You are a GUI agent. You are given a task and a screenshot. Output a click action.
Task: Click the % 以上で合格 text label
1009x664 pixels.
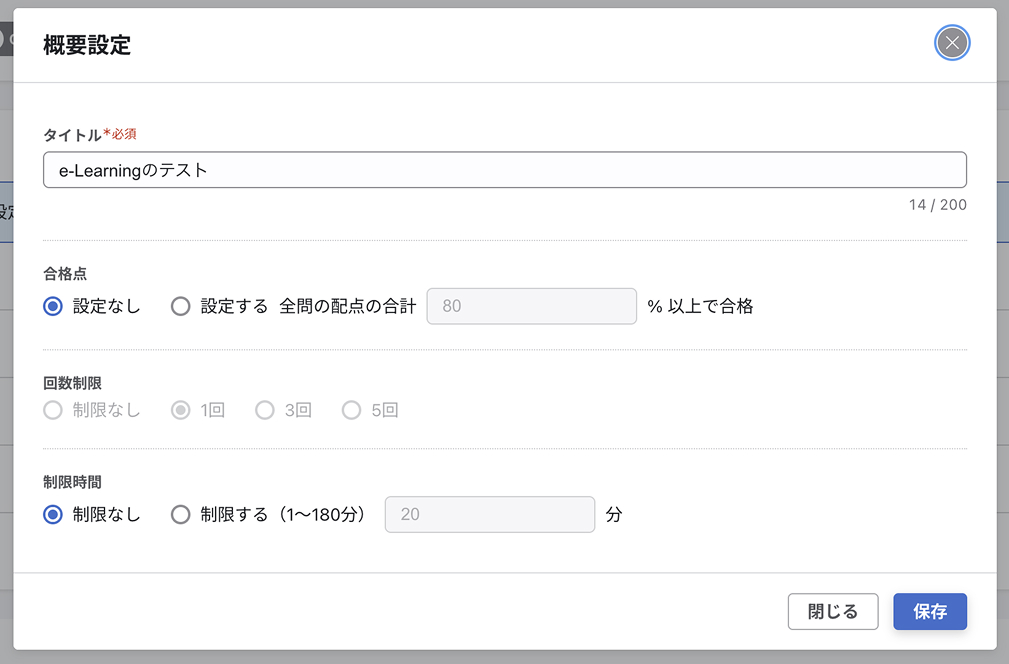point(698,306)
